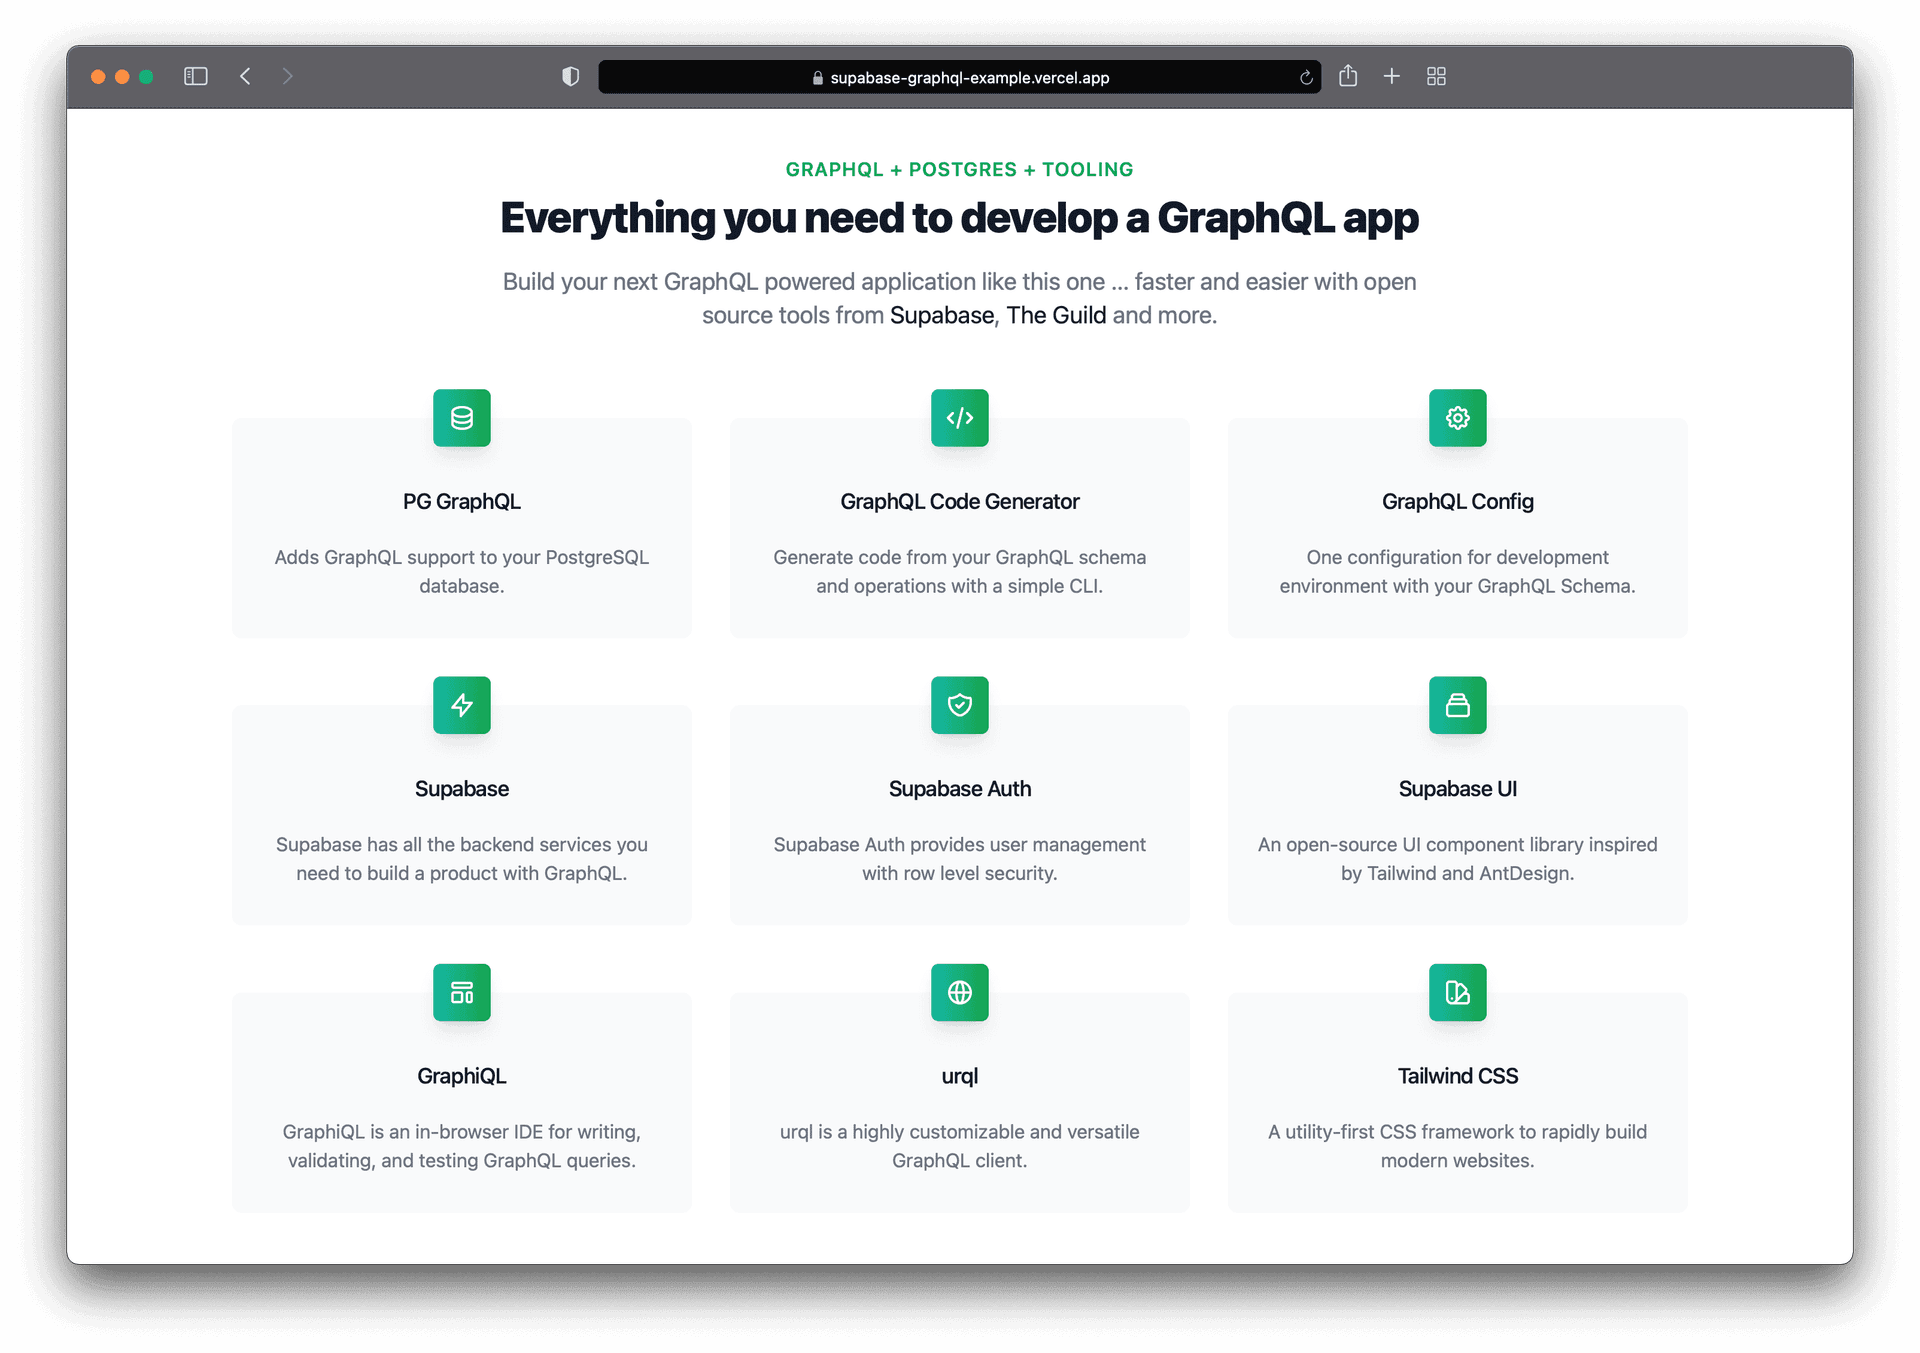Image resolution: width=1920 pixels, height=1353 pixels.
Task: Select the urql globe icon
Action: (x=959, y=992)
